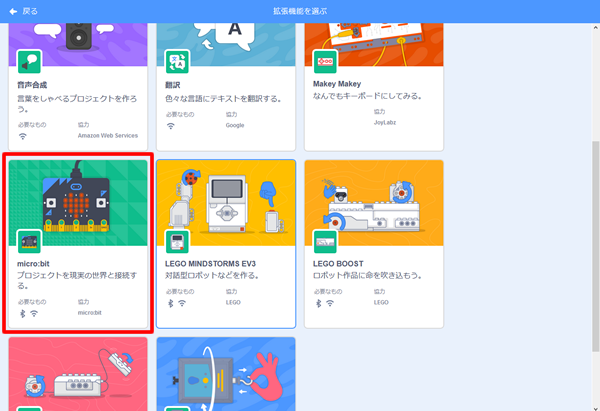Click Bluetooth icon on LEGO BOOST card
This screenshot has width=600, height=411.
coord(318,303)
